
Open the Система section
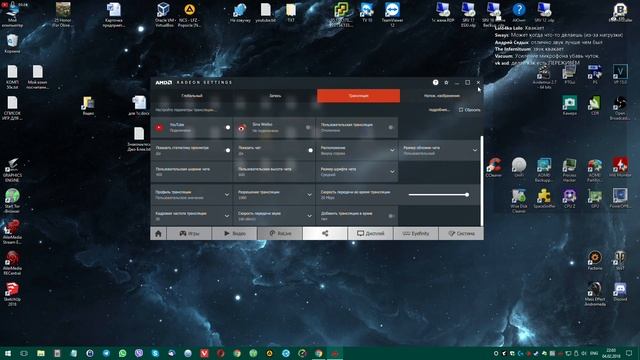coord(461,233)
